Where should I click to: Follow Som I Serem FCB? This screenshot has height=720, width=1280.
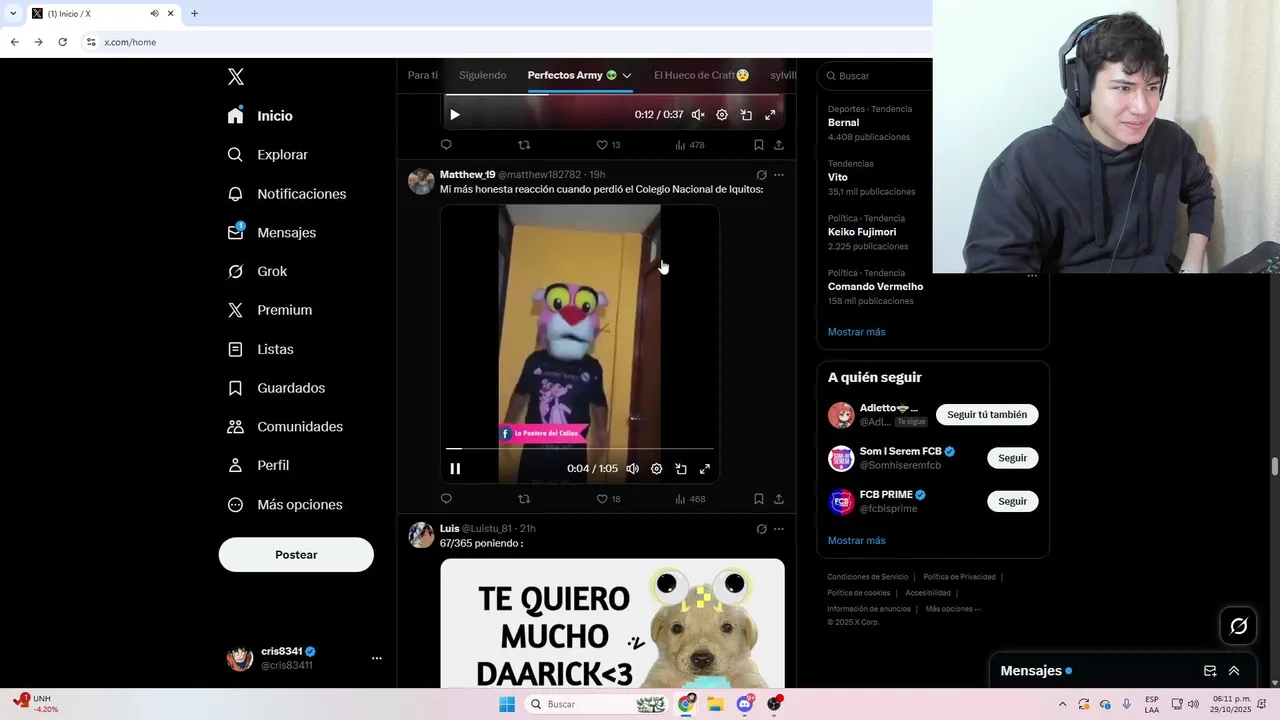pos(1012,458)
